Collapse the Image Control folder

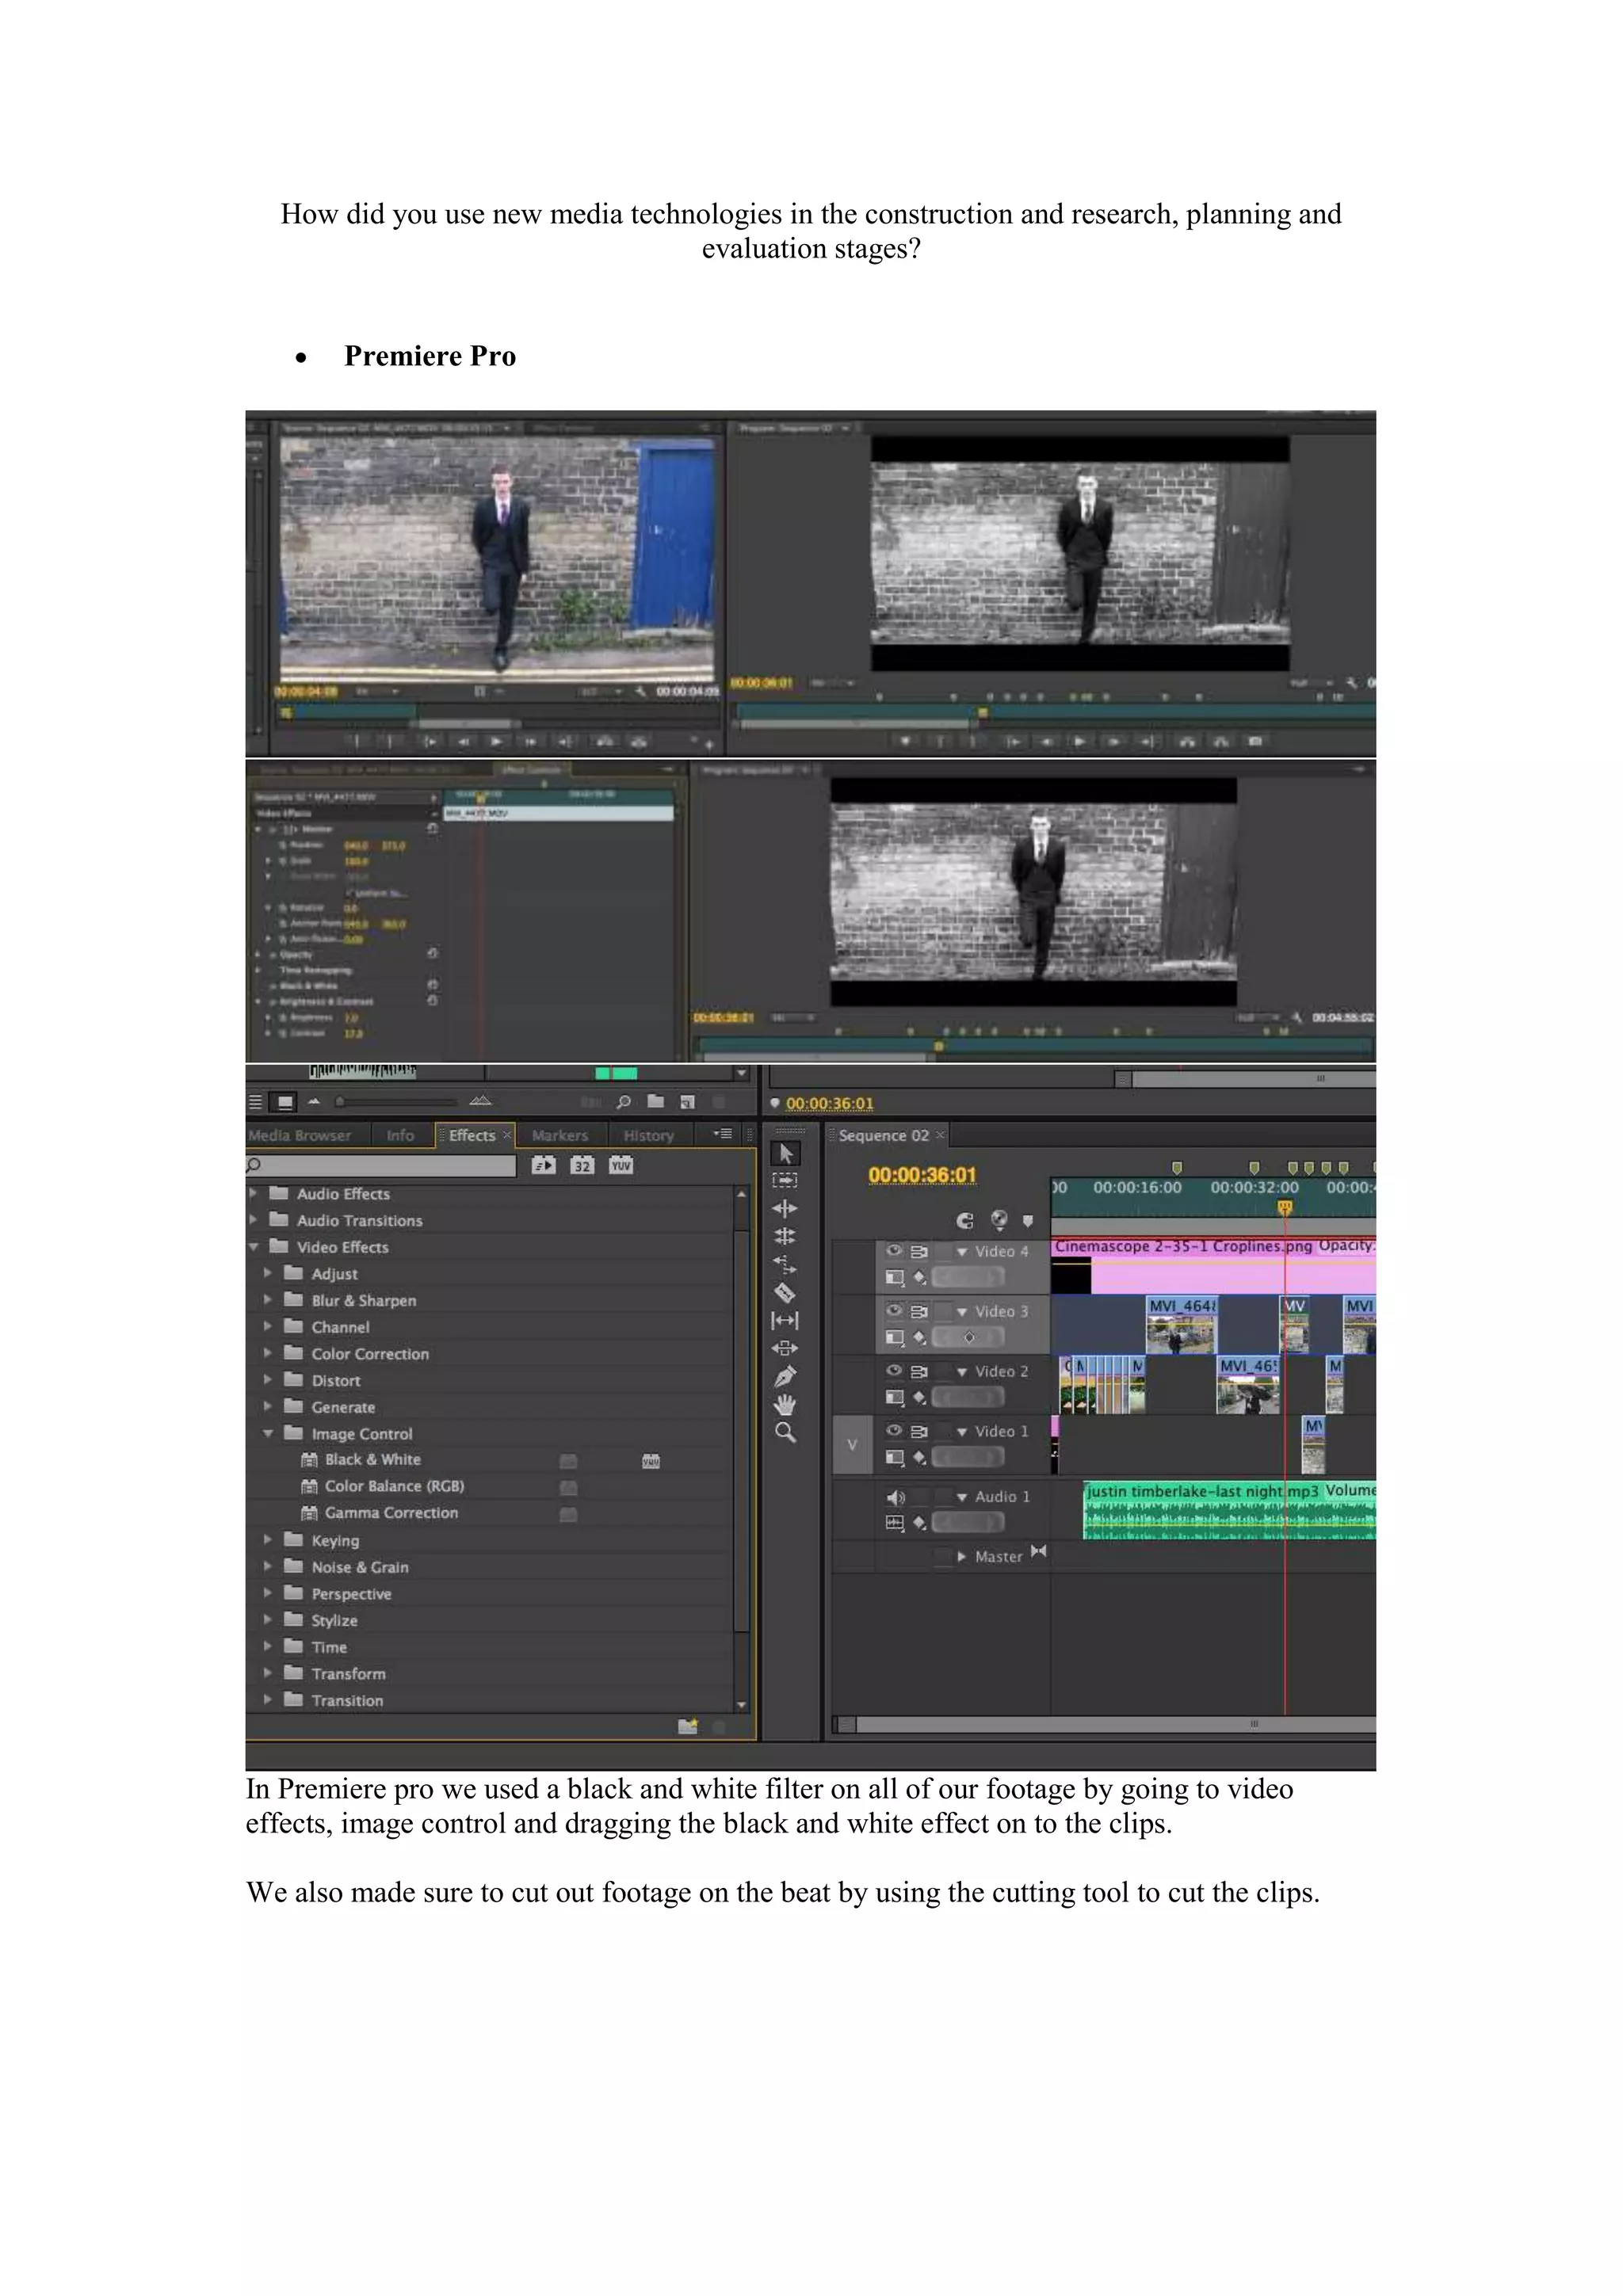click(268, 1433)
